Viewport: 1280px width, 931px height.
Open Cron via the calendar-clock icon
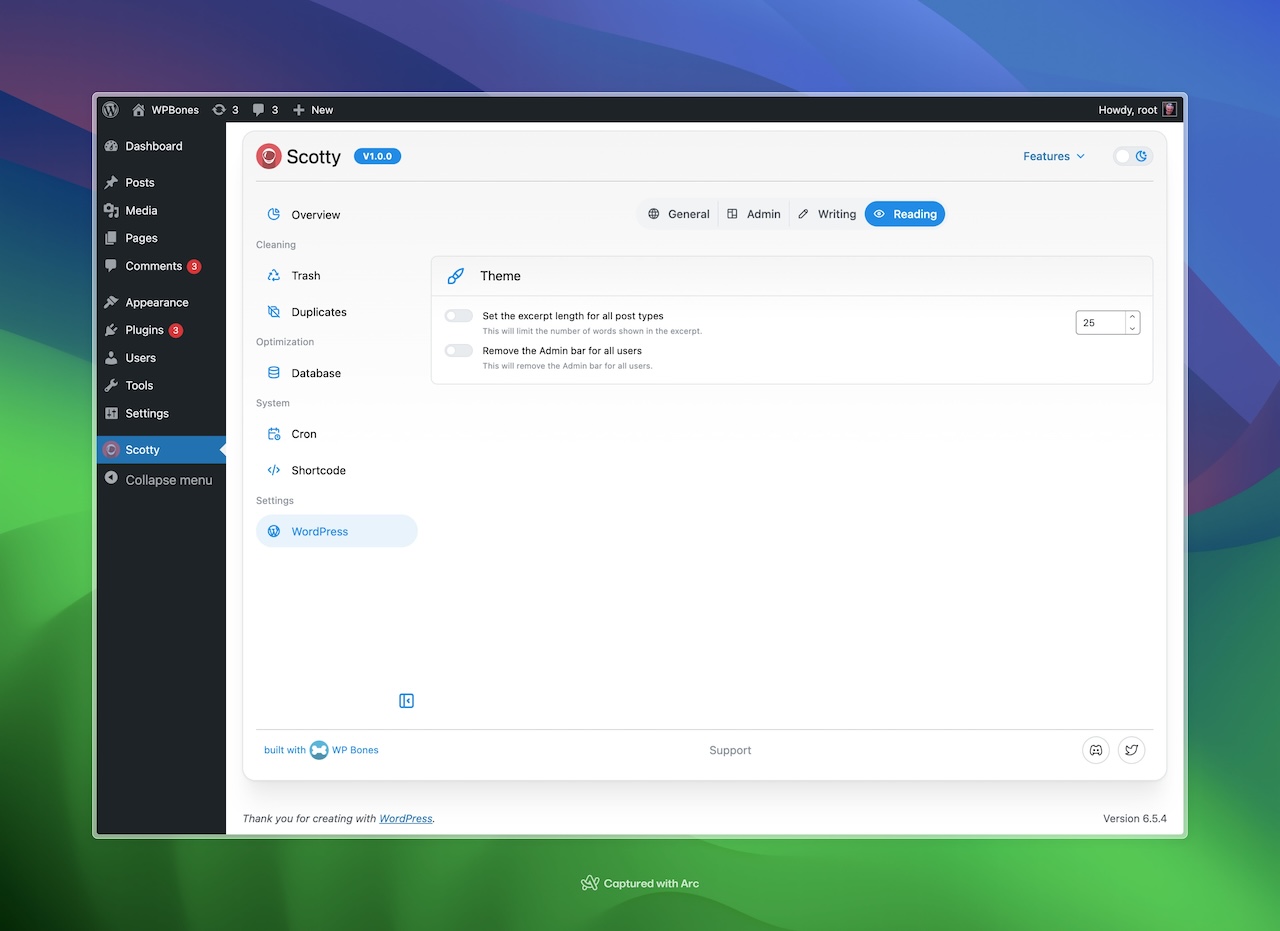click(274, 434)
